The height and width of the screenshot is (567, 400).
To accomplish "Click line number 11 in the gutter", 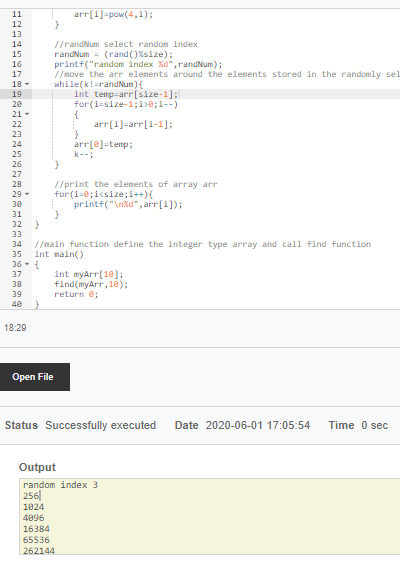I will (x=17, y=14).
